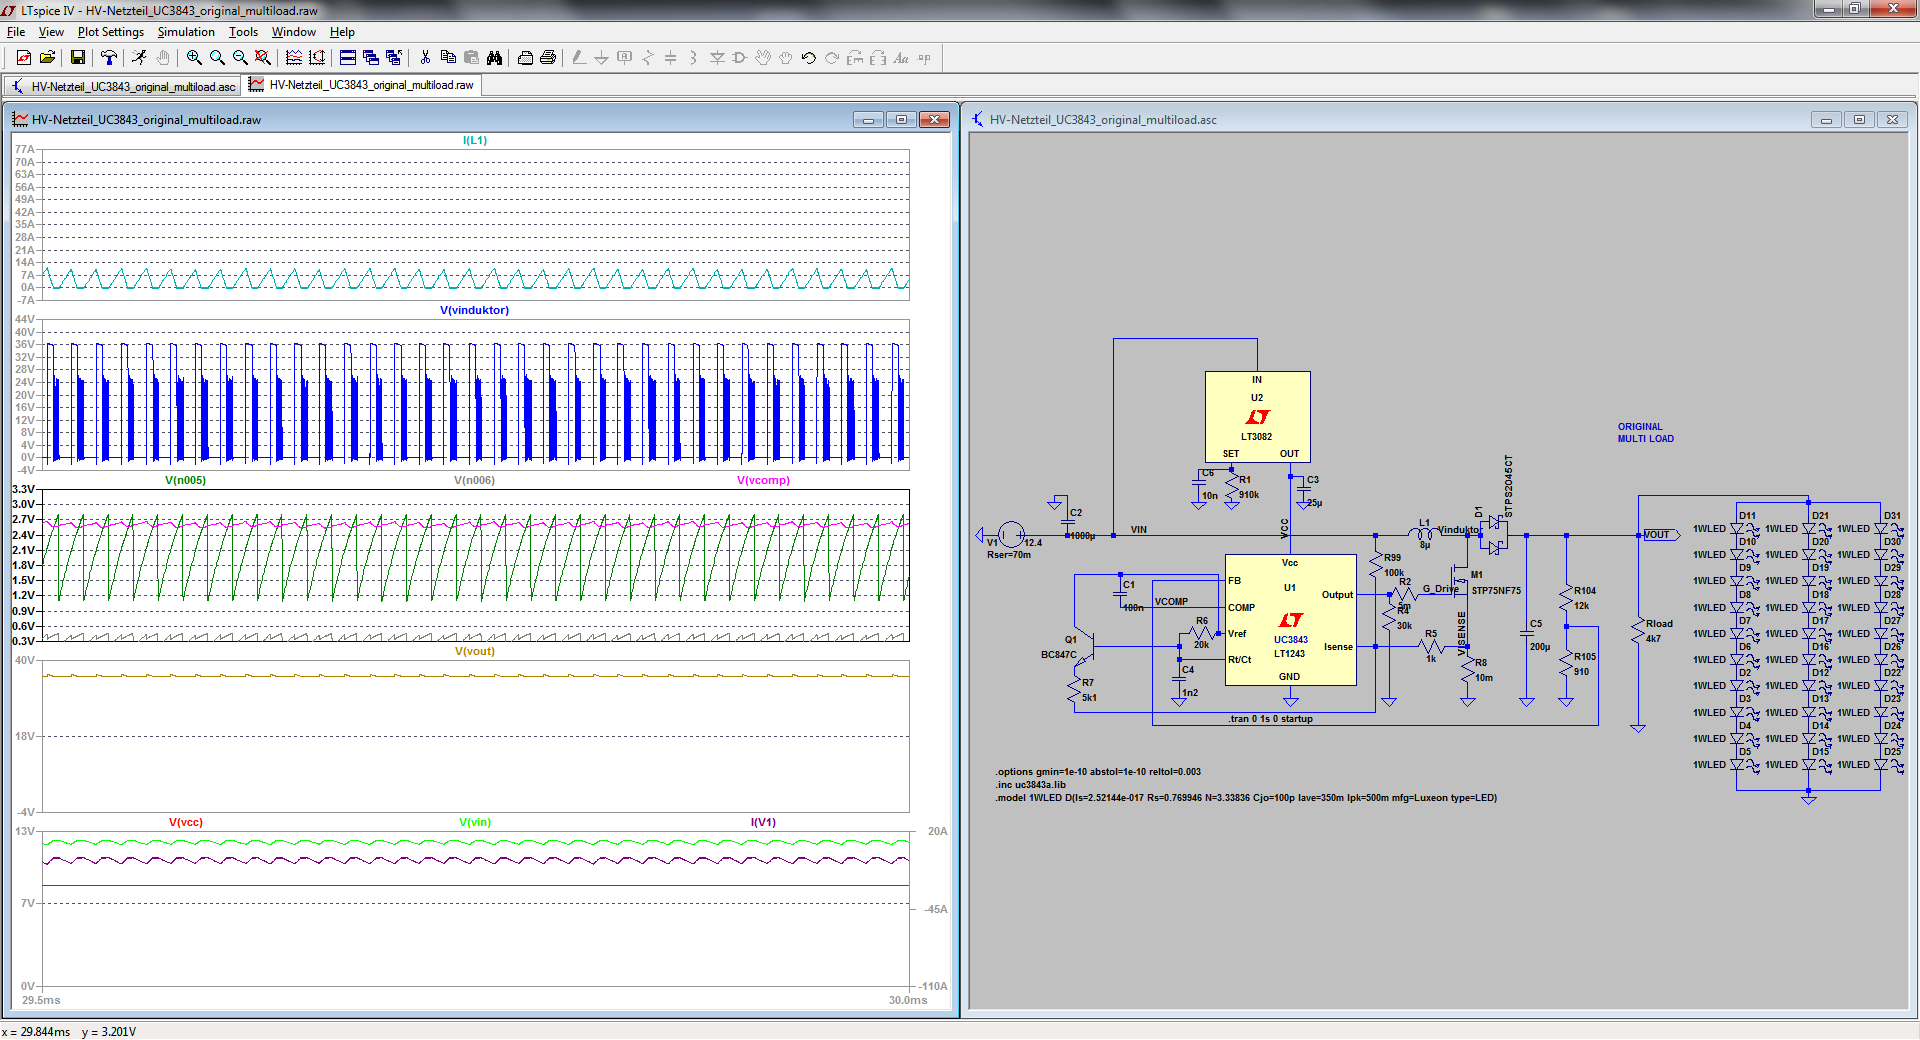Screen dimensions: 1920x1040
Task: Switch to the .raw waveform tab
Action: 362,85
